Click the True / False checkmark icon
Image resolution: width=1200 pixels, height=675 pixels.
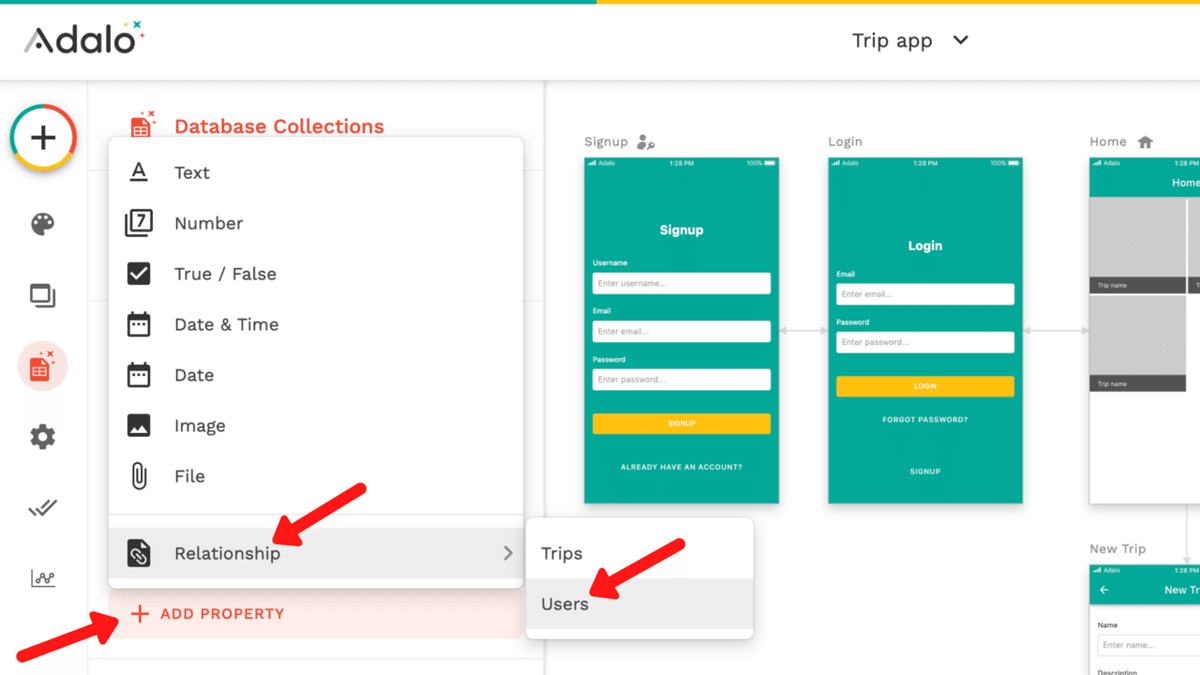pyautogui.click(x=139, y=274)
